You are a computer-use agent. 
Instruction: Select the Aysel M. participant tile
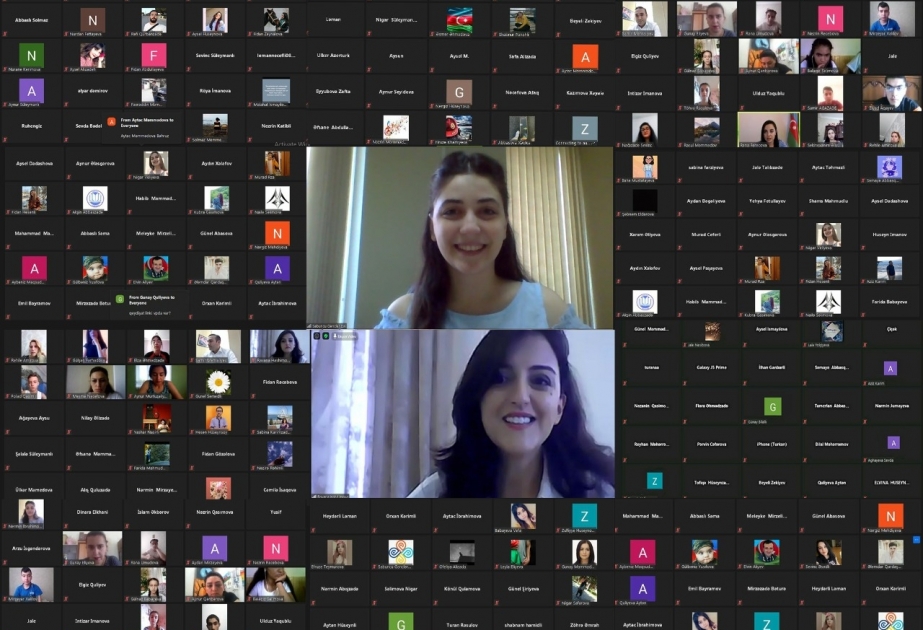coord(459,57)
